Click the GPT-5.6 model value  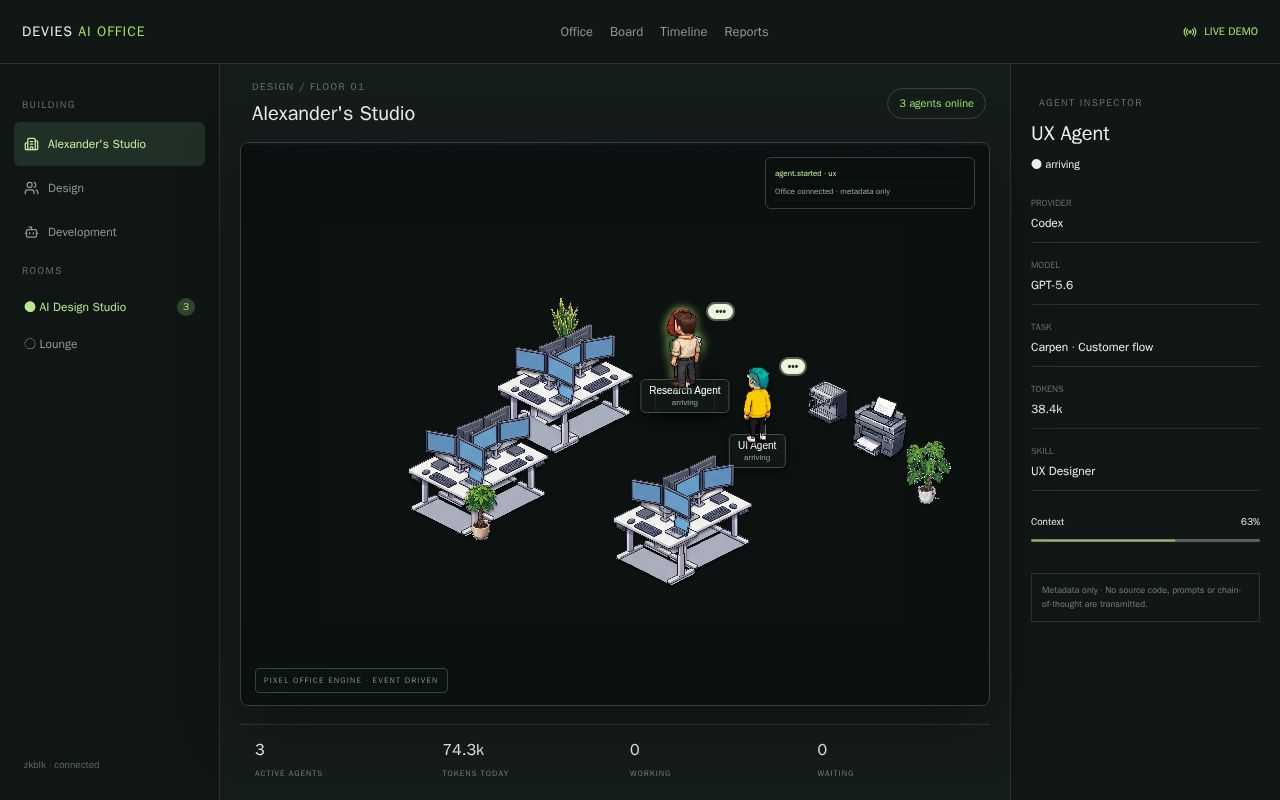pos(1052,285)
